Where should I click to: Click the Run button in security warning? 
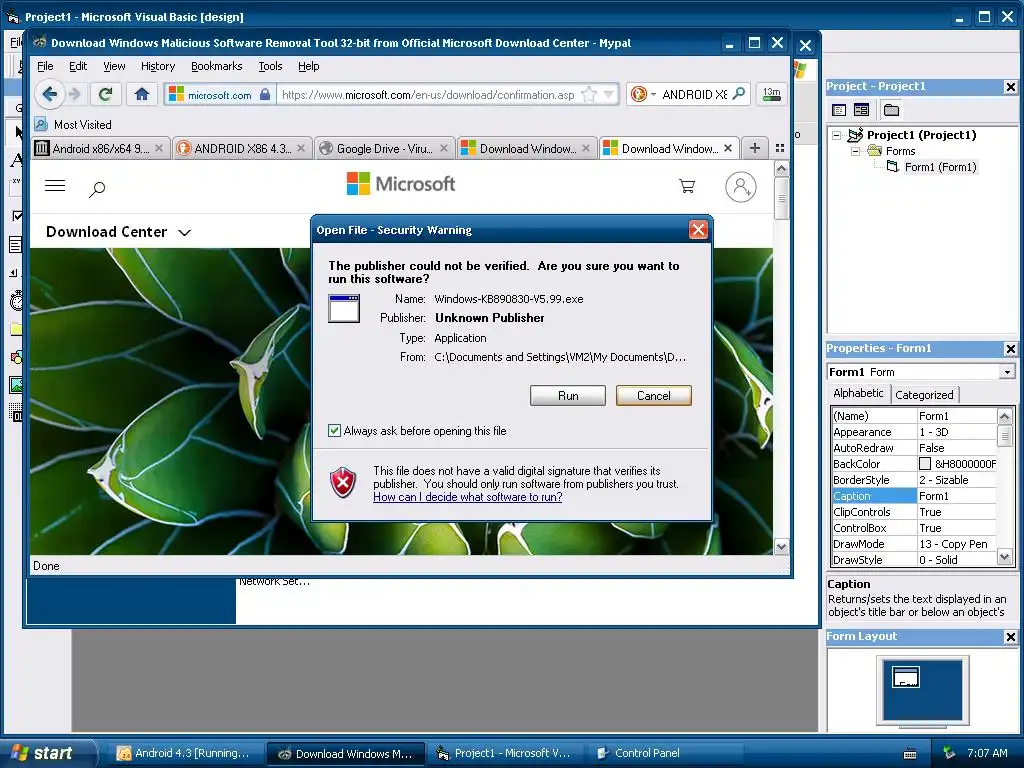[x=568, y=396]
